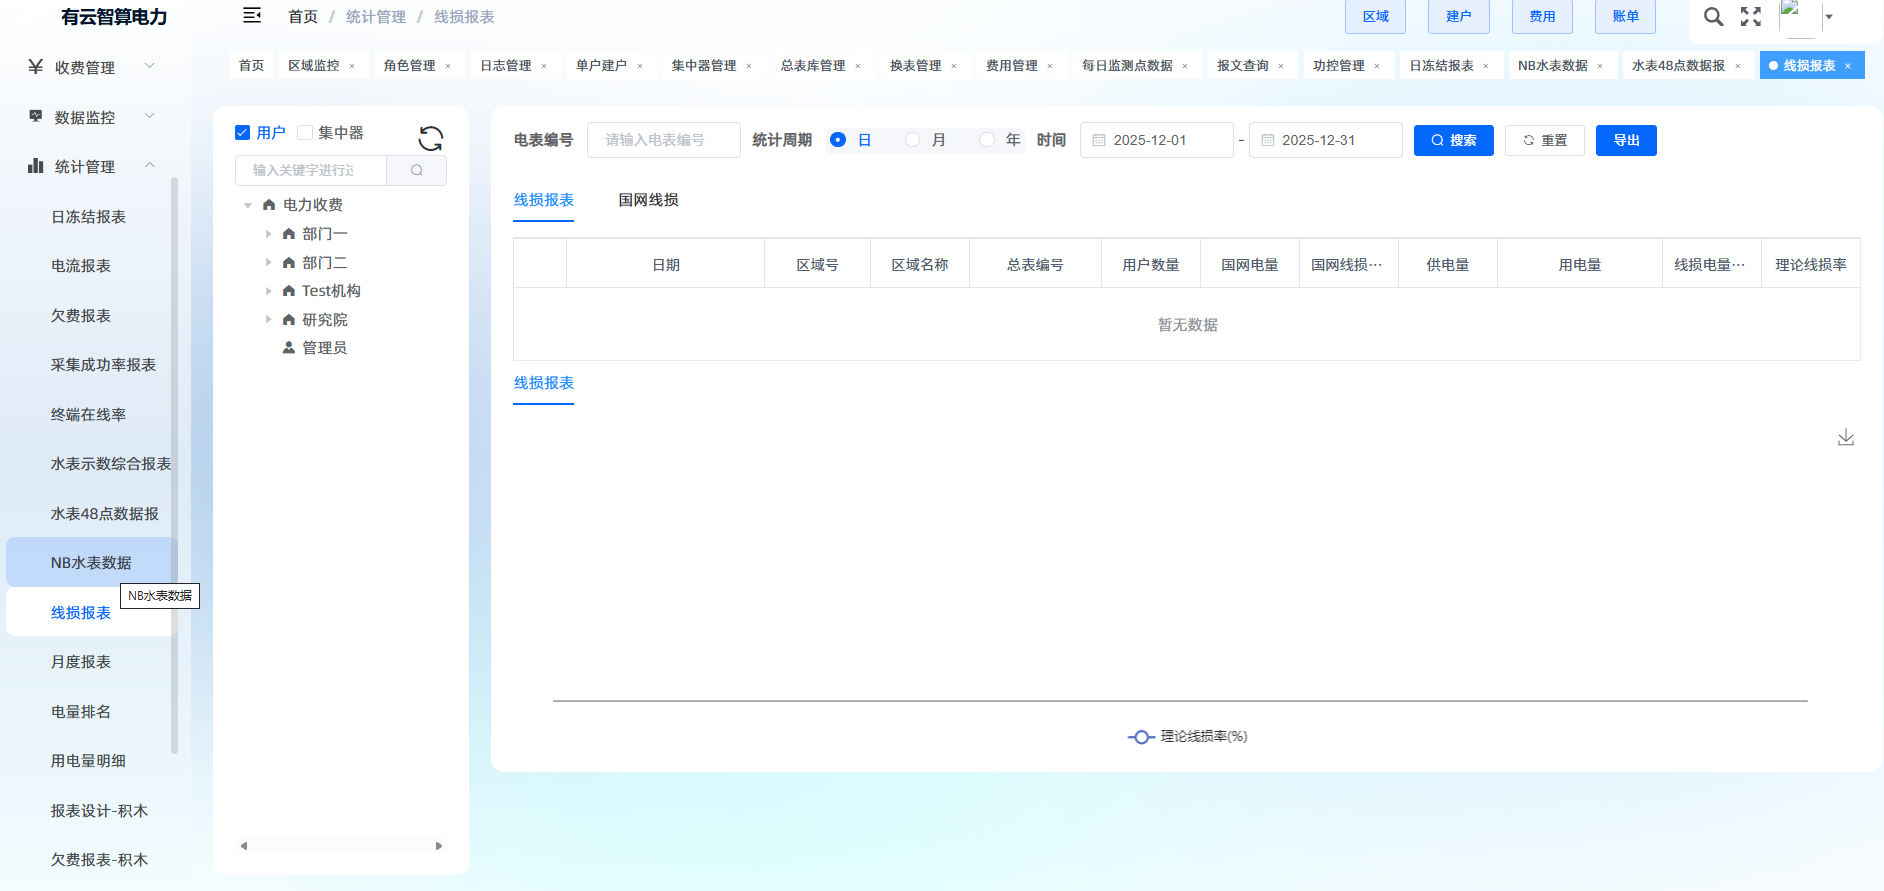Click the sidebar collapse hamburger icon
The image size is (1884, 891).
pyautogui.click(x=252, y=16)
